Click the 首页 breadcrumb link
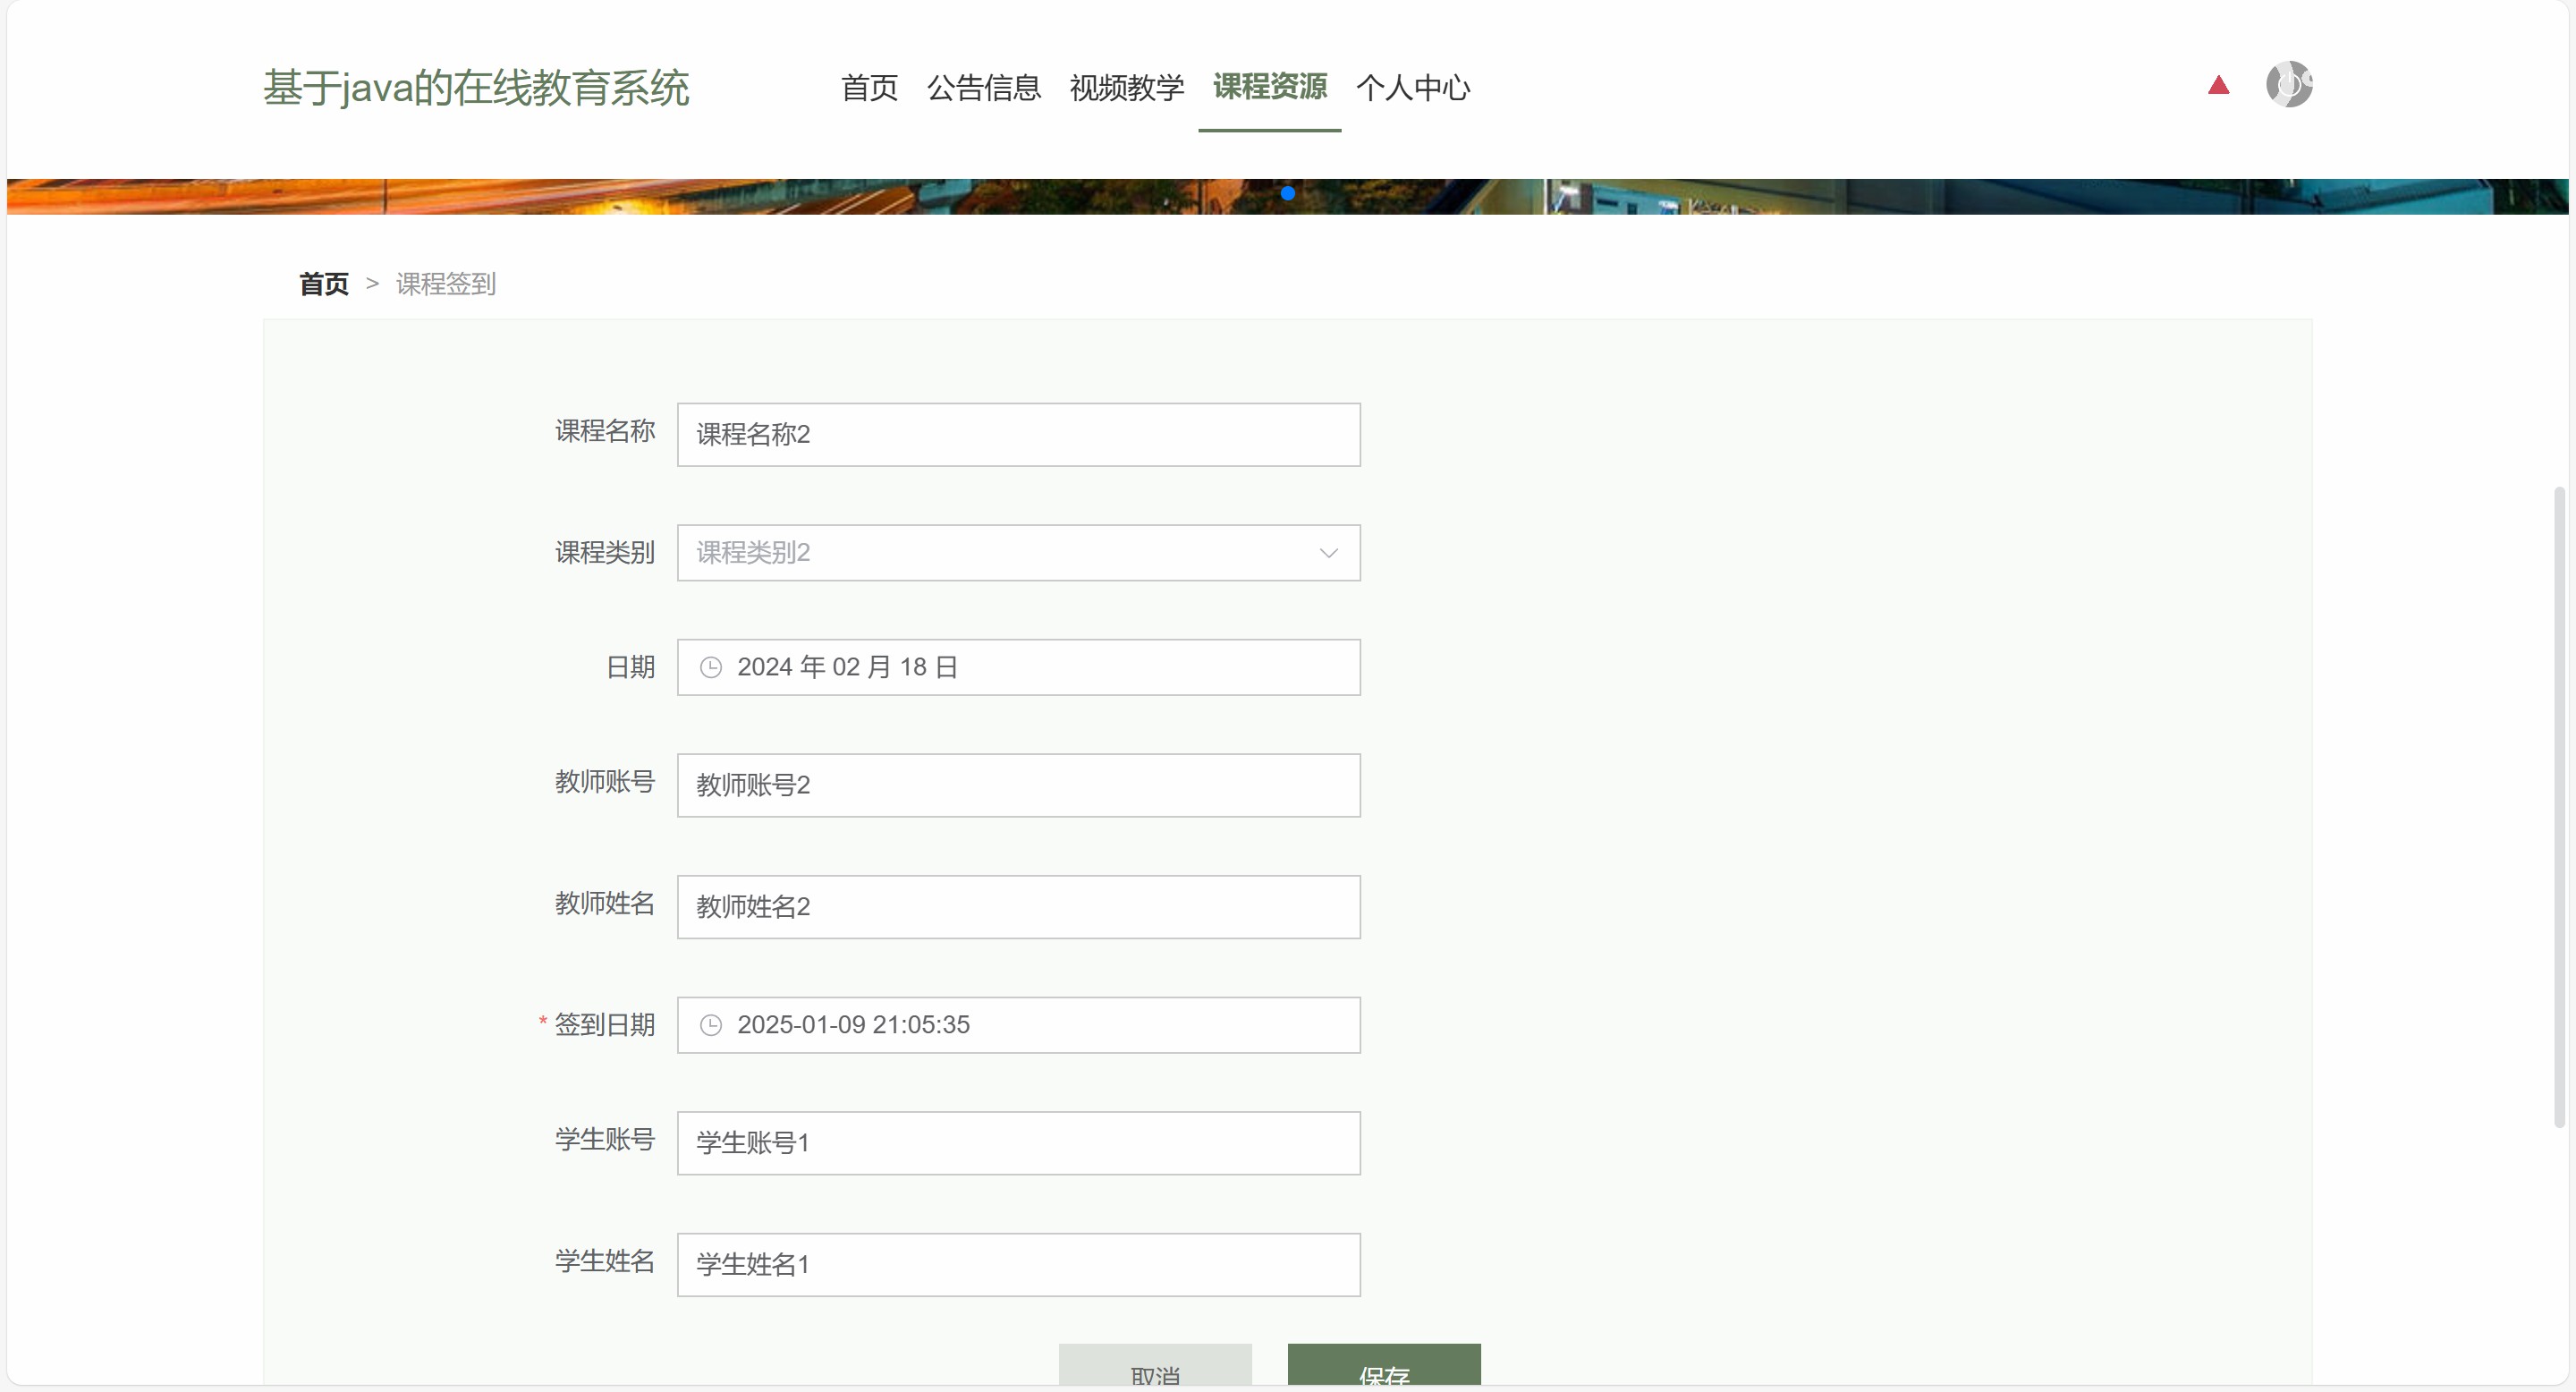Viewport: 2576px width, 1392px height. (323, 284)
